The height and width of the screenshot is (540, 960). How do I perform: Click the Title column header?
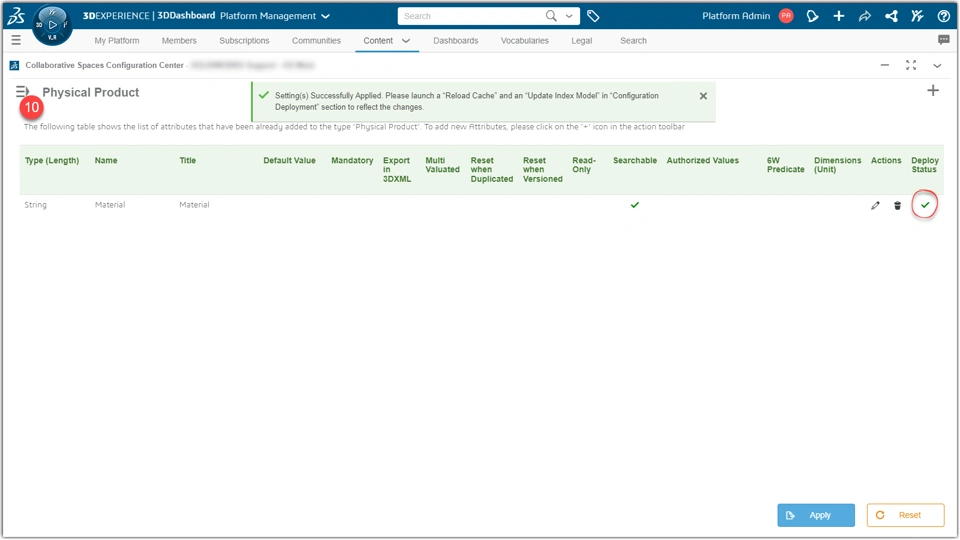[x=187, y=160]
